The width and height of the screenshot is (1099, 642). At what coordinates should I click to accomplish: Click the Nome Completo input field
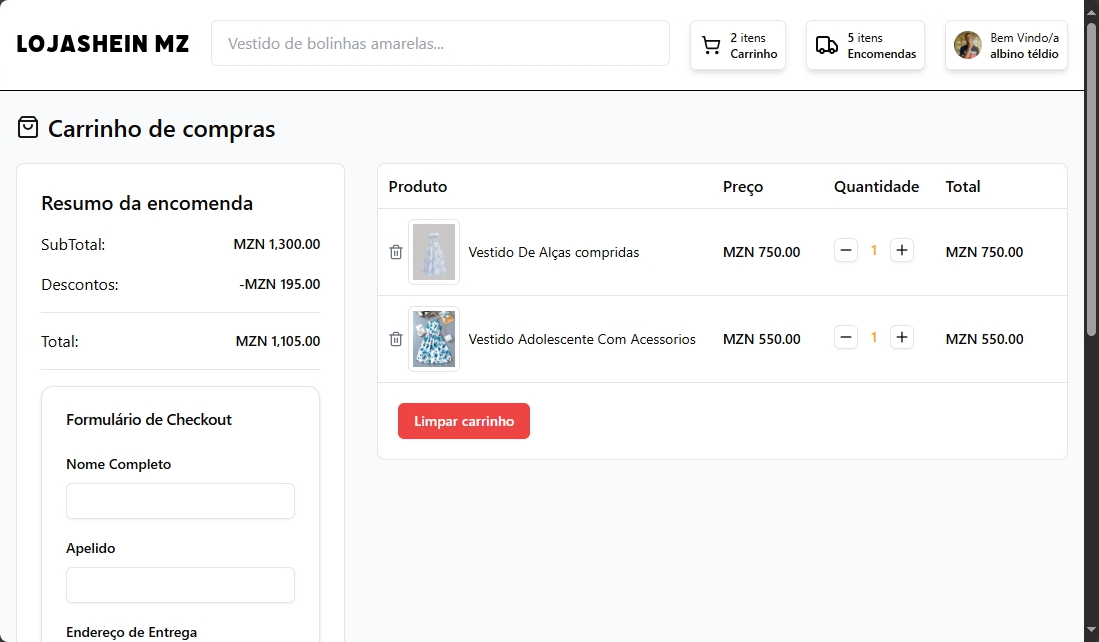click(180, 501)
